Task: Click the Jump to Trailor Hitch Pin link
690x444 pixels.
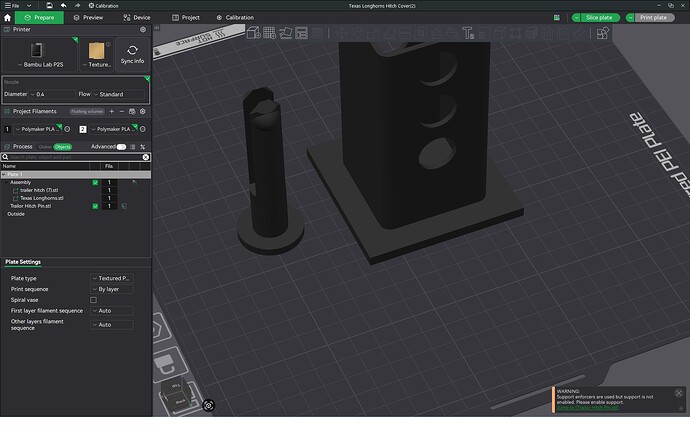Action: pos(587,408)
